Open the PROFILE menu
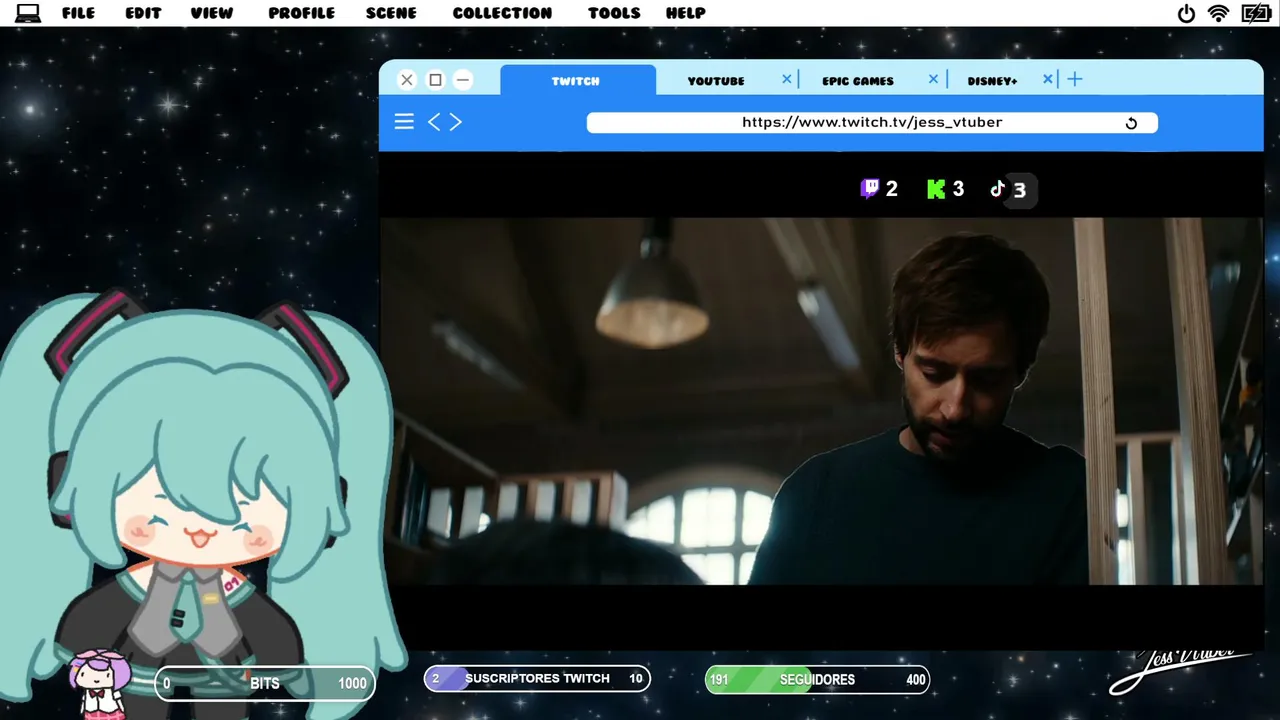The width and height of the screenshot is (1280, 720). pos(301,13)
